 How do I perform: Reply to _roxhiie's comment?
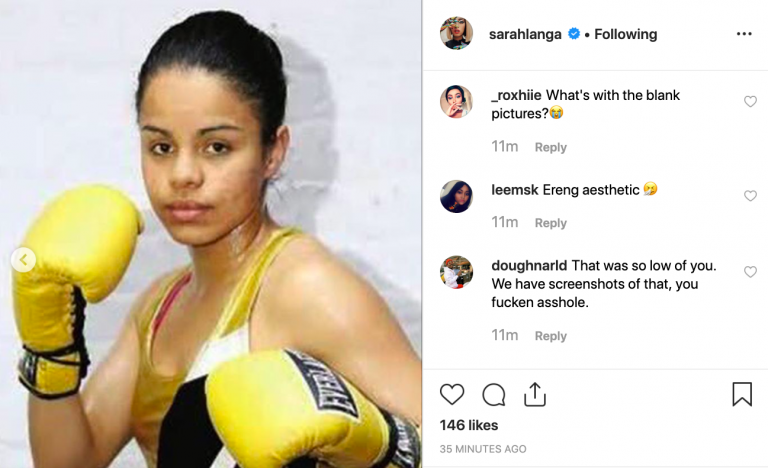pos(551,147)
